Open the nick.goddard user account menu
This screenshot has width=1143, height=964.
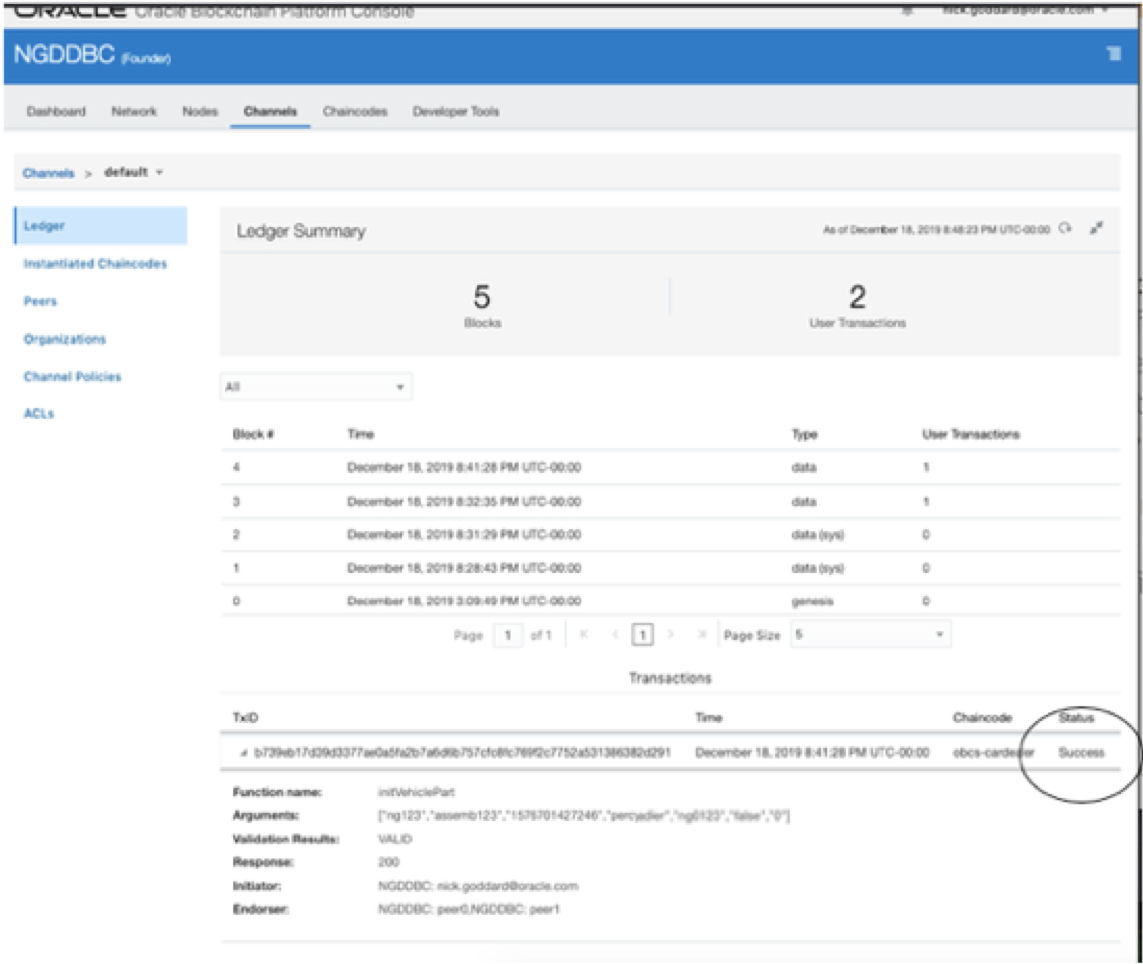[1025, 10]
